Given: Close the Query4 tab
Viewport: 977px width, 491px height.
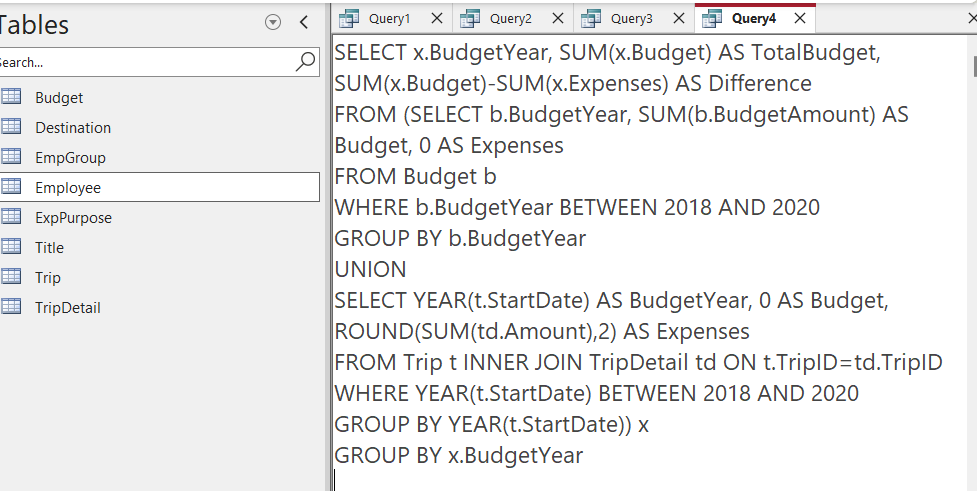Looking at the screenshot, I should (x=800, y=18).
